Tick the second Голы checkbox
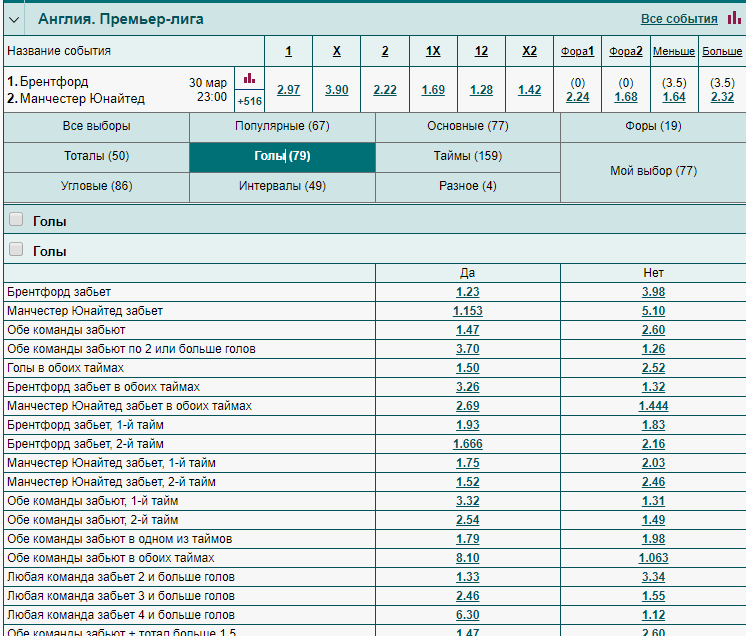The width and height of the screenshot is (746, 636). pos(16,249)
